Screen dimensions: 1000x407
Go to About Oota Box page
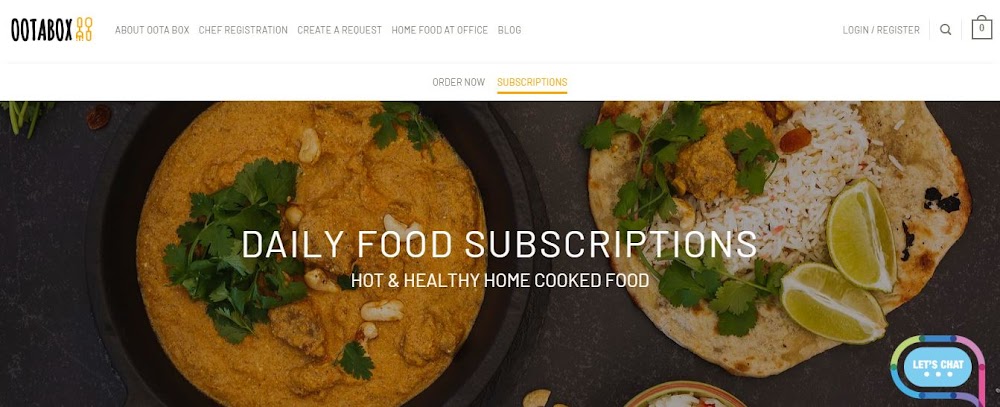[152, 30]
